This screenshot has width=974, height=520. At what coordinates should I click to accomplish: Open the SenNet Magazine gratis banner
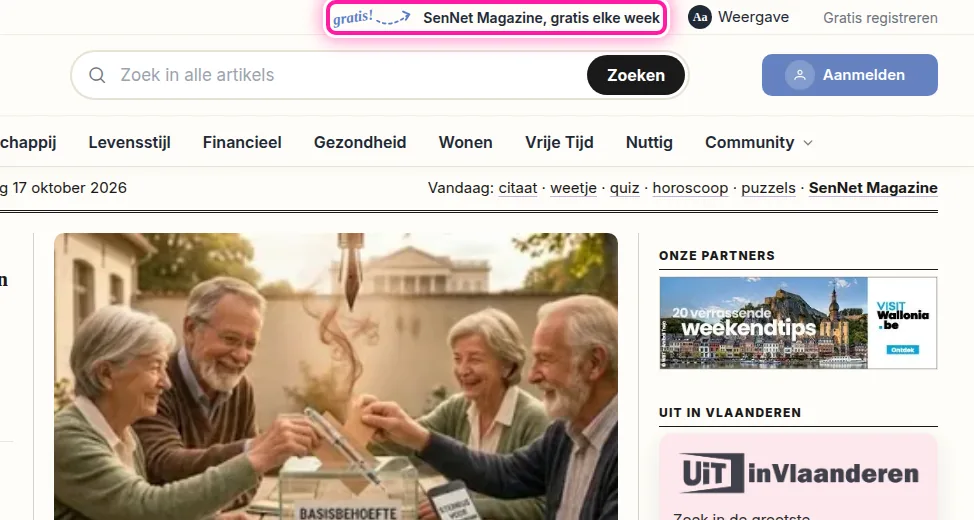(x=496, y=18)
